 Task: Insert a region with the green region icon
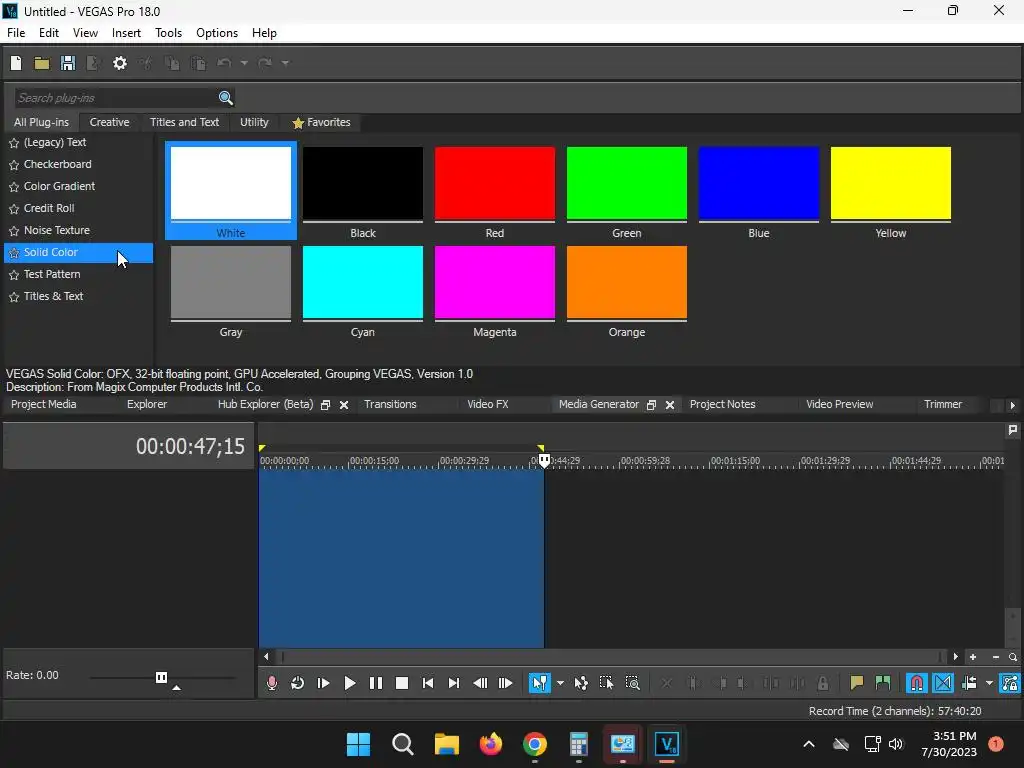click(882, 683)
